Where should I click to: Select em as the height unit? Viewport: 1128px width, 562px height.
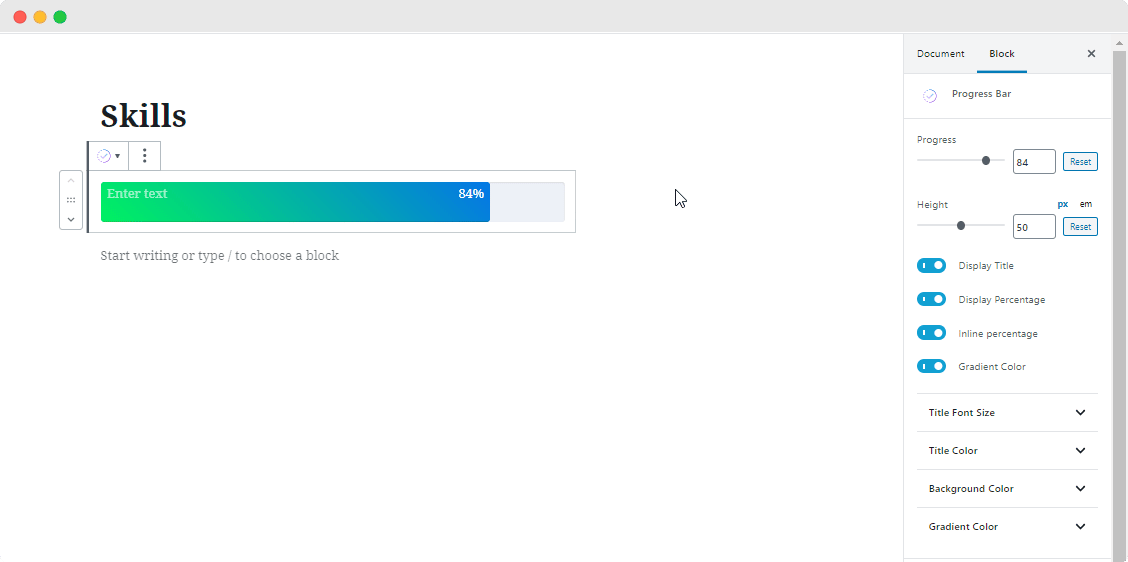click(x=1086, y=204)
